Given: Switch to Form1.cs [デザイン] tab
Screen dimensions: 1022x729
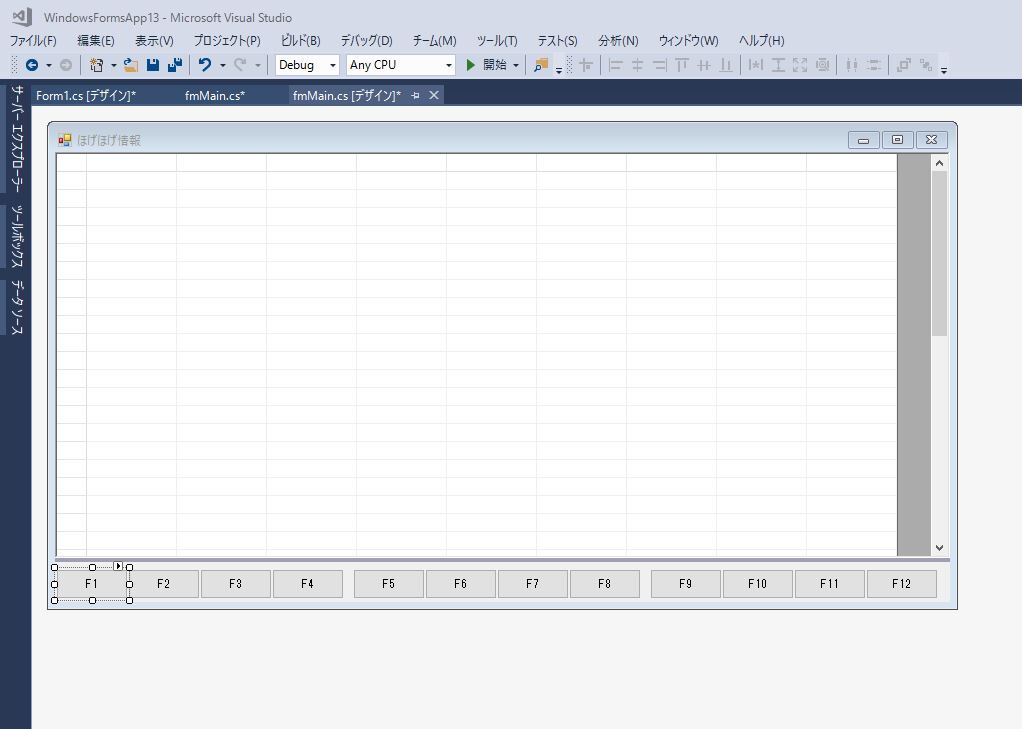Looking at the screenshot, I should (x=86, y=96).
